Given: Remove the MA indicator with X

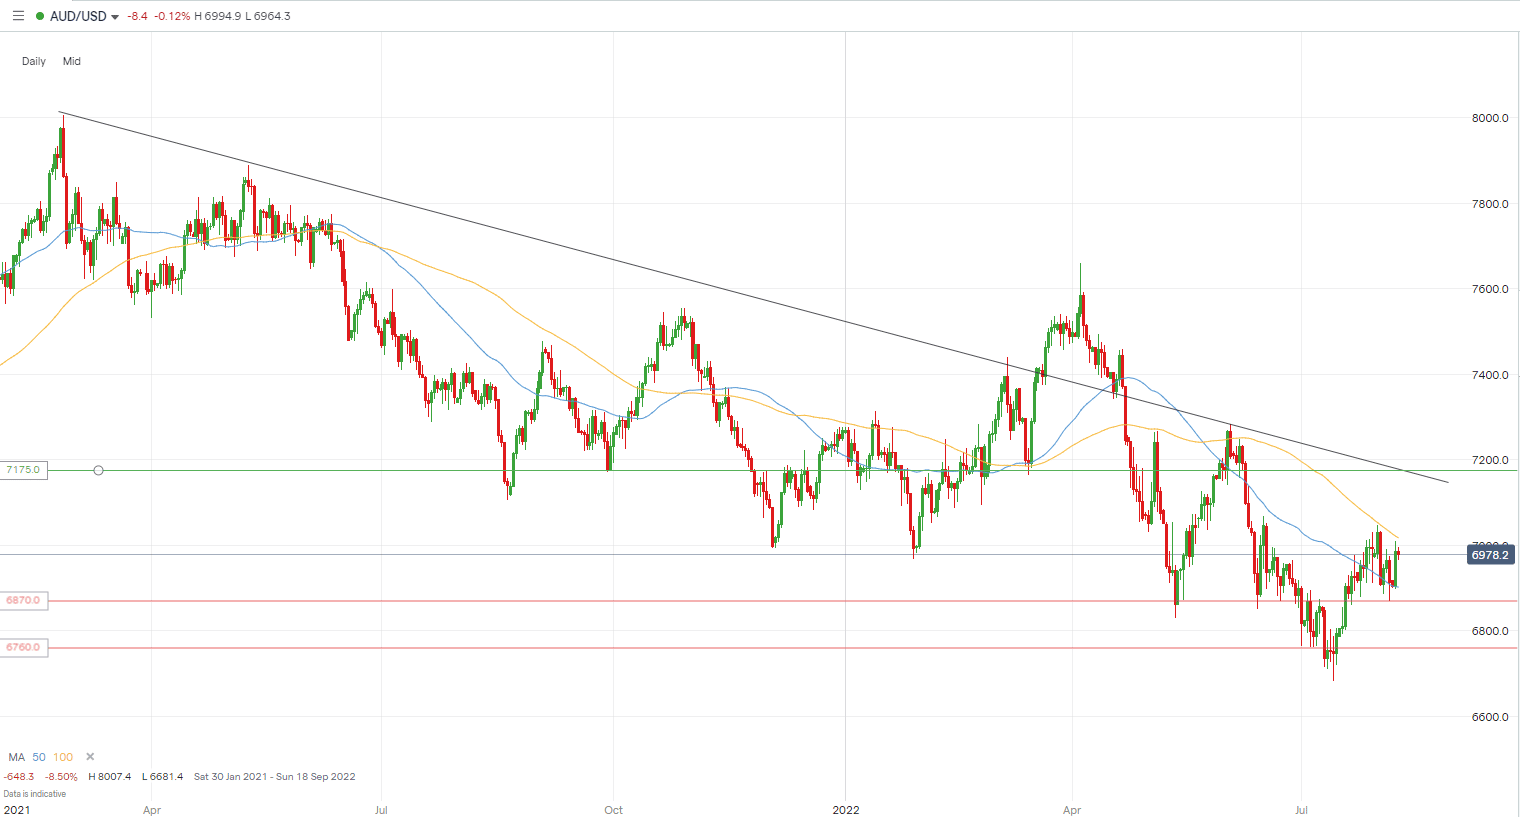Looking at the screenshot, I should 90,757.
